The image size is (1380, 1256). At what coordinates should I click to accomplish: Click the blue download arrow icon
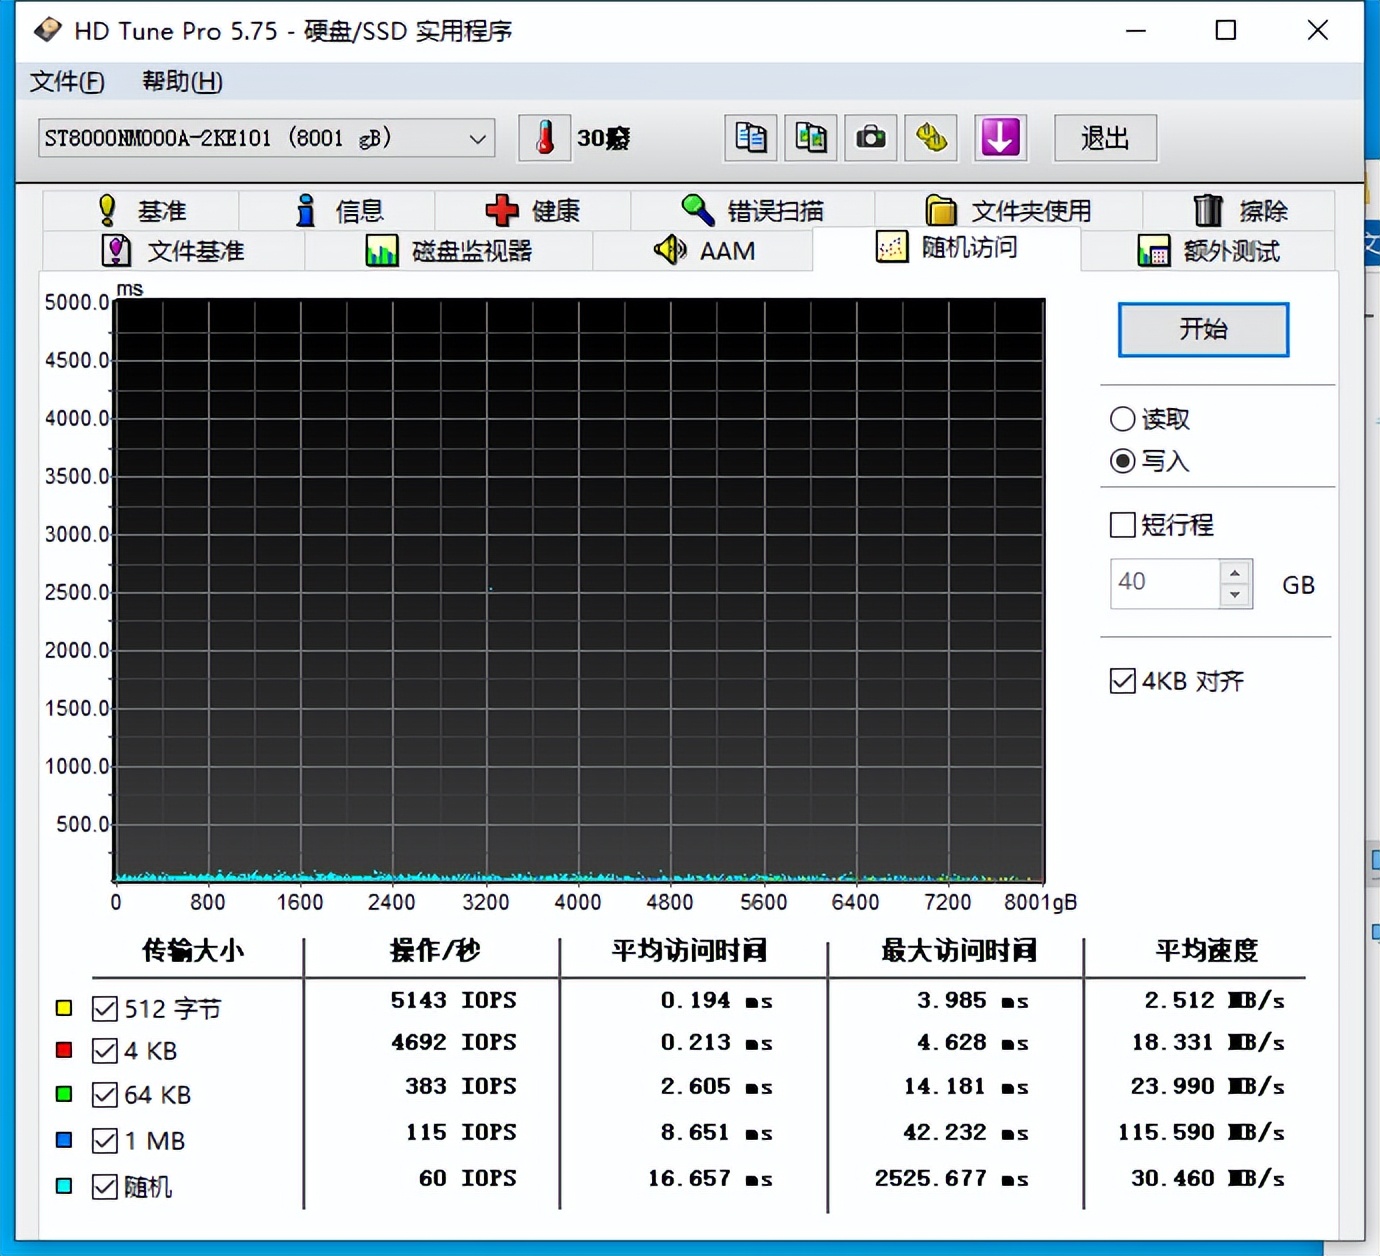click(x=1000, y=138)
